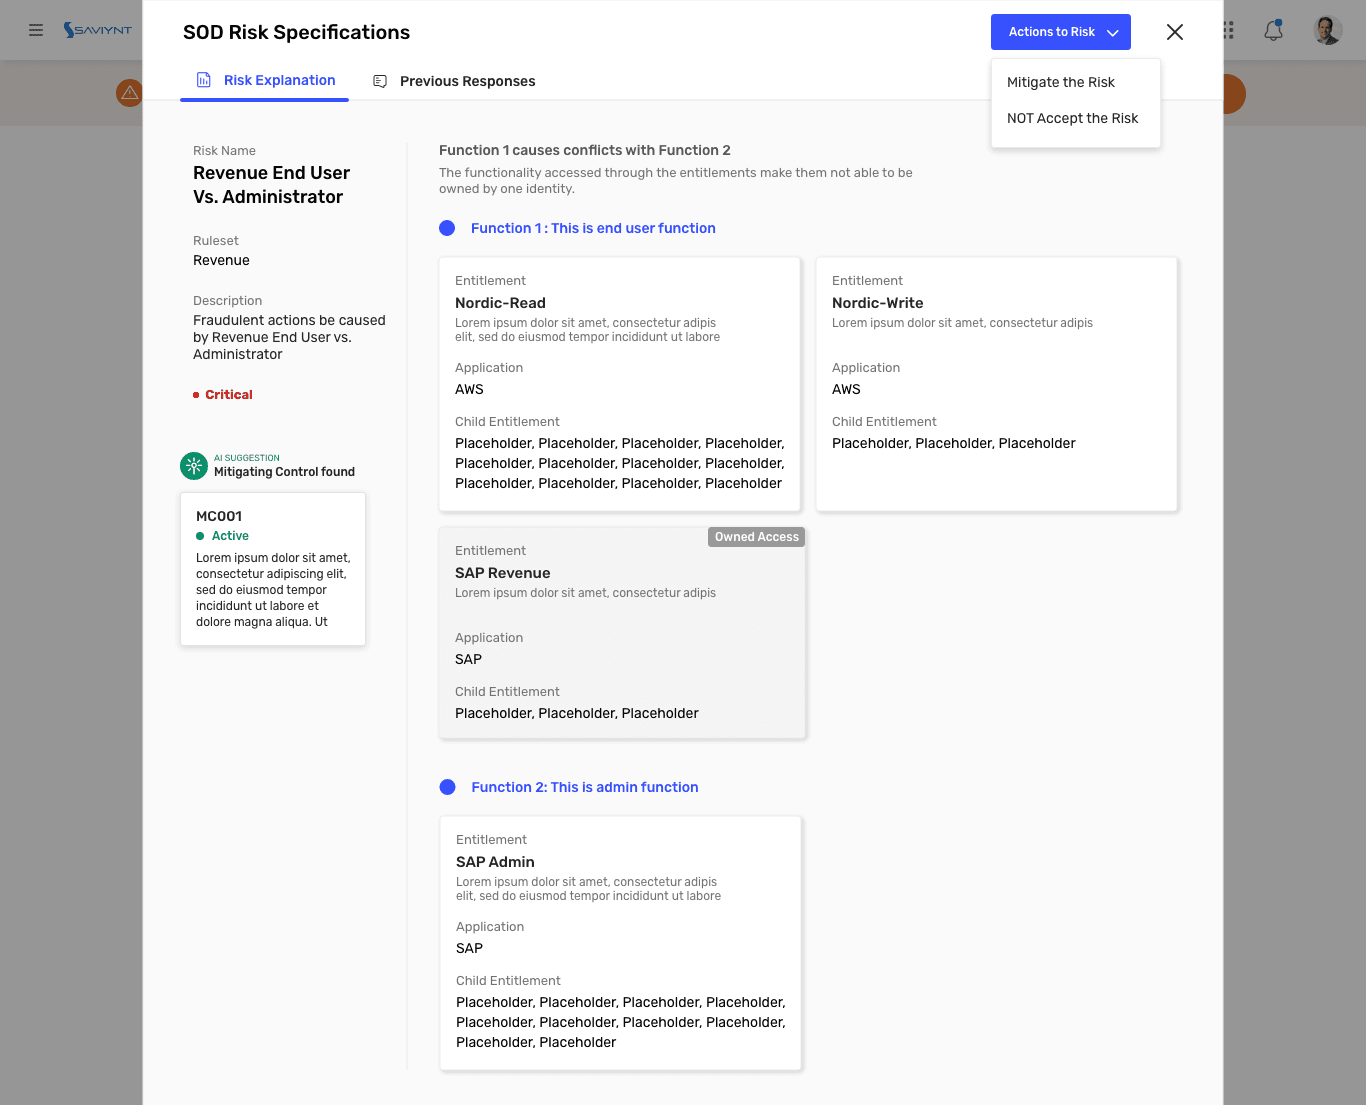Image resolution: width=1366 pixels, height=1105 pixels.
Task: Close the SOD Risk Specifications dialog
Action: (x=1175, y=32)
